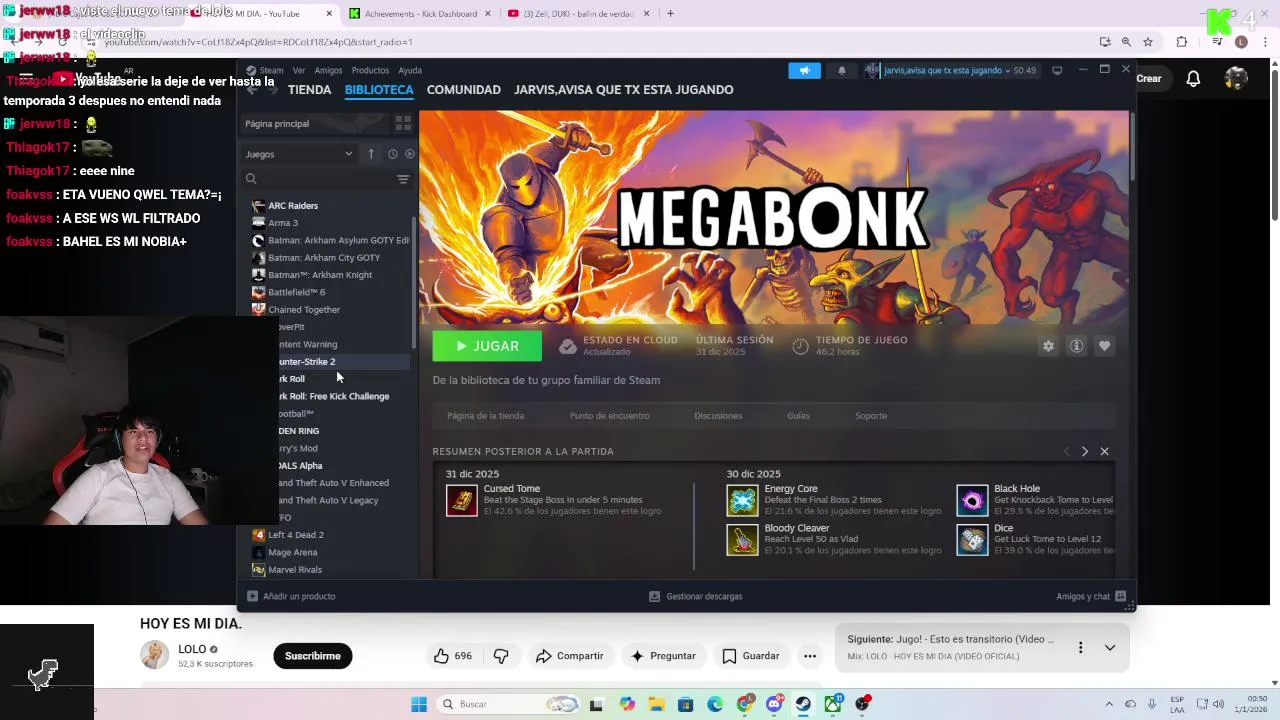The width and height of the screenshot is (1280, 720).
Task: Open Megabonk game settings gear icon
Action: (1048, 346)
